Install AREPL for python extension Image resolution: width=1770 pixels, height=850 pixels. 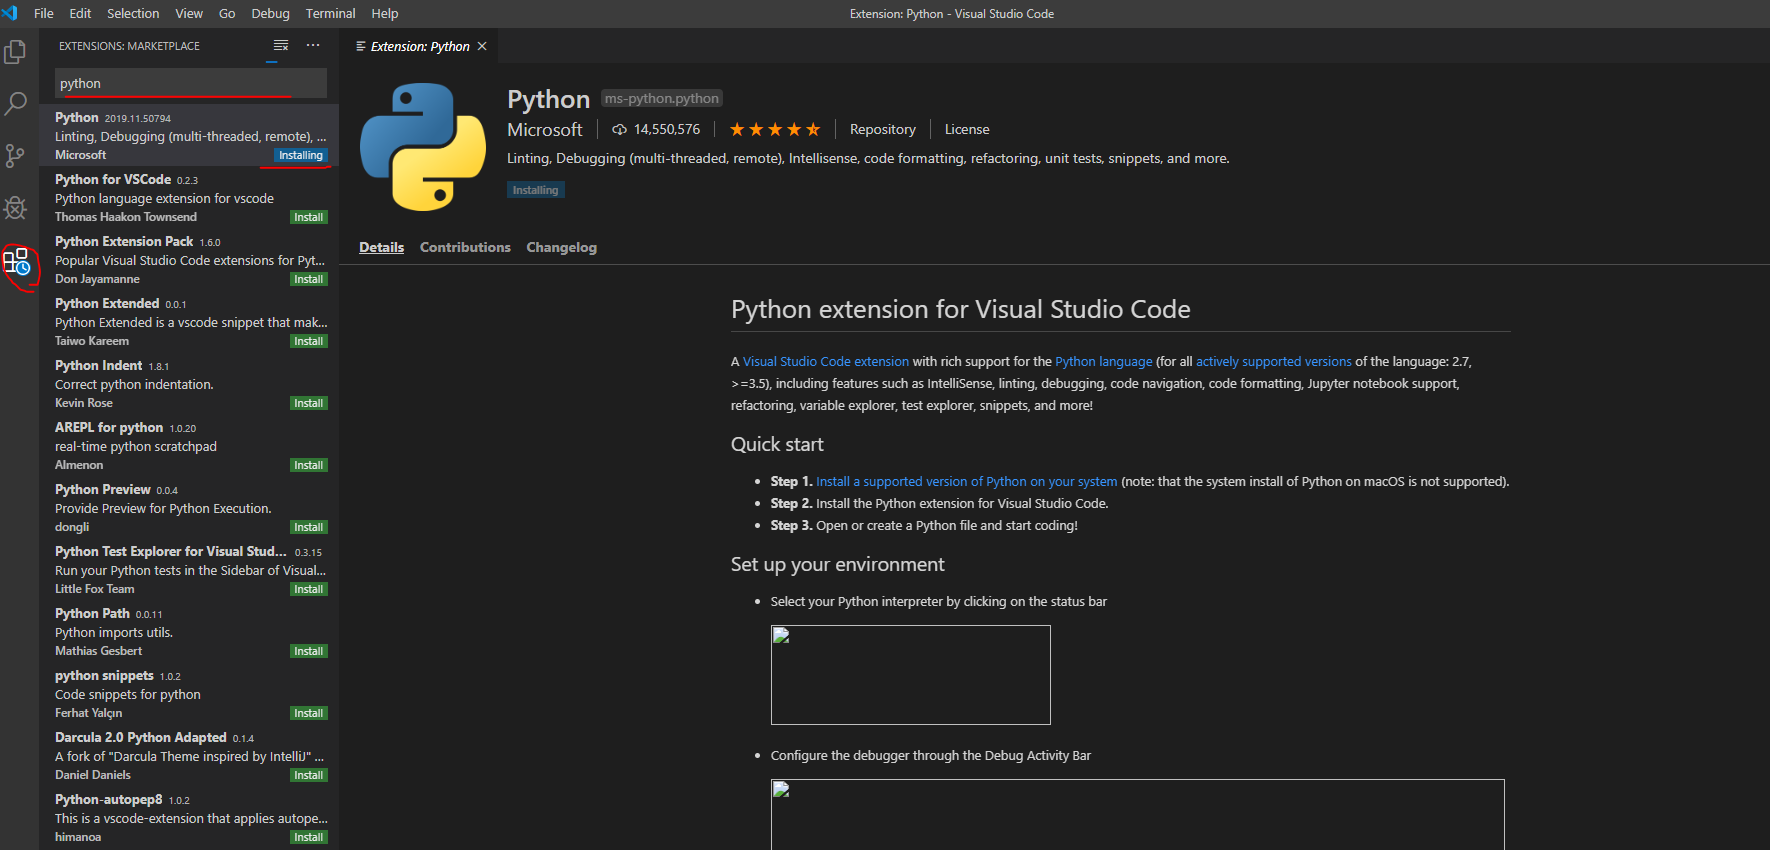coord(308,465)
